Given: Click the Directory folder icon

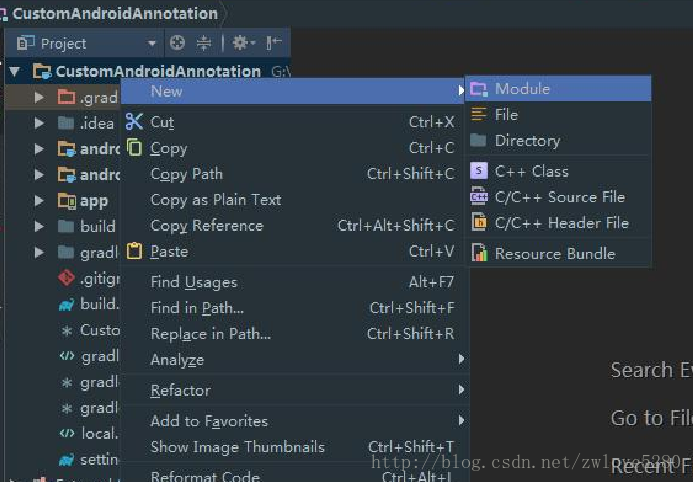Looking at the screenshot, I should coord(478,140).
